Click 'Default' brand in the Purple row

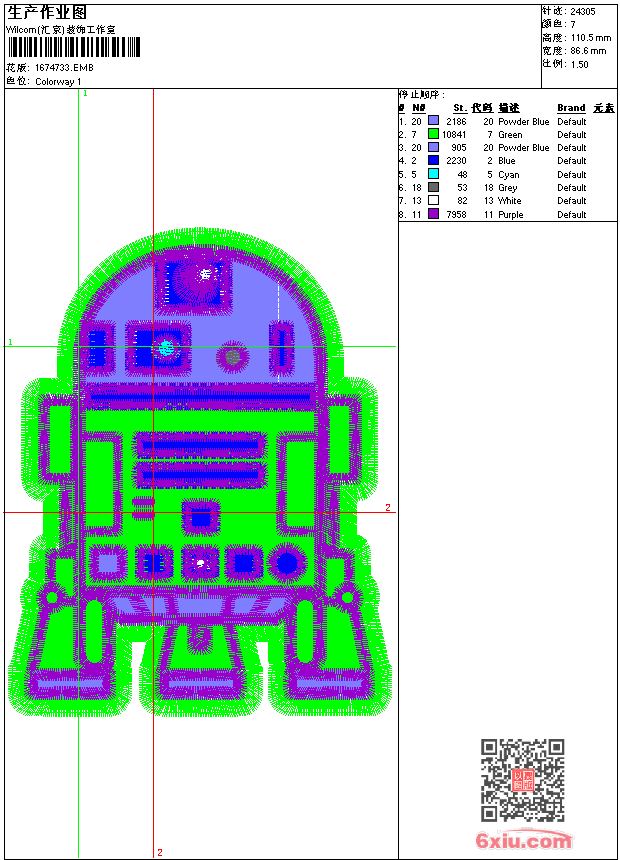pyautogui.click(x=572, y=214)
